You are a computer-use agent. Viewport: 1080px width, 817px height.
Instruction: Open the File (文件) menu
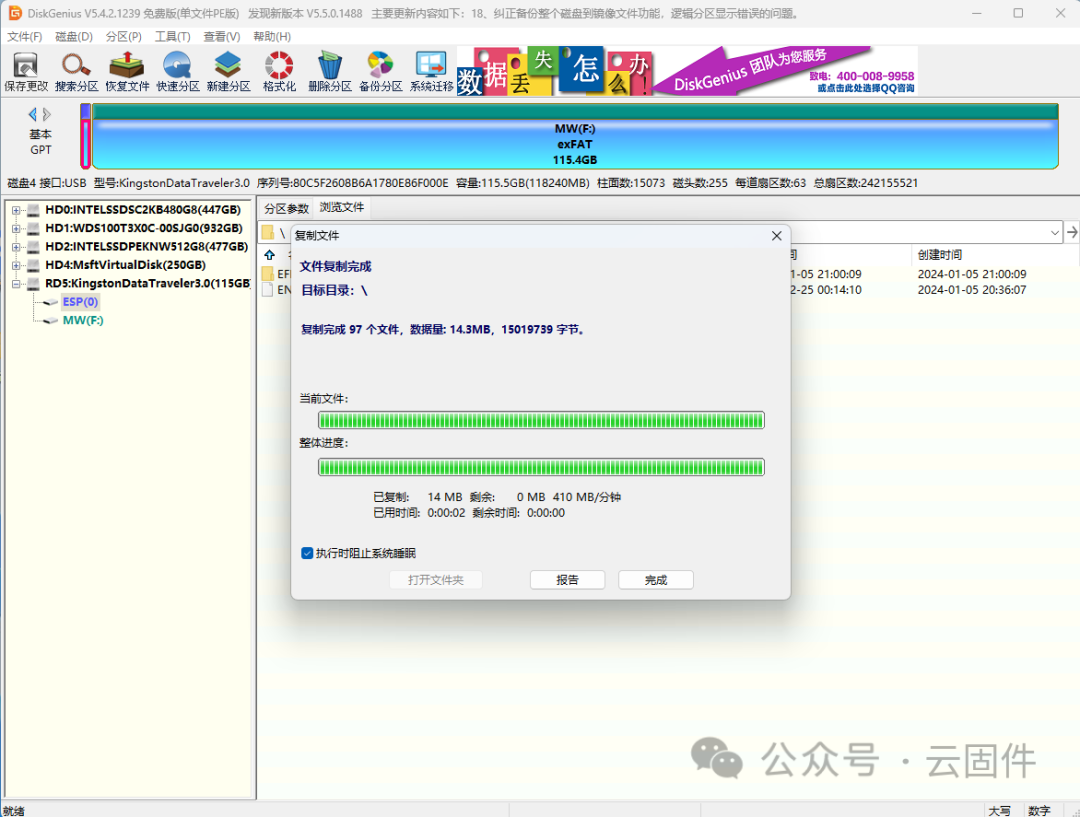[25, 37]
